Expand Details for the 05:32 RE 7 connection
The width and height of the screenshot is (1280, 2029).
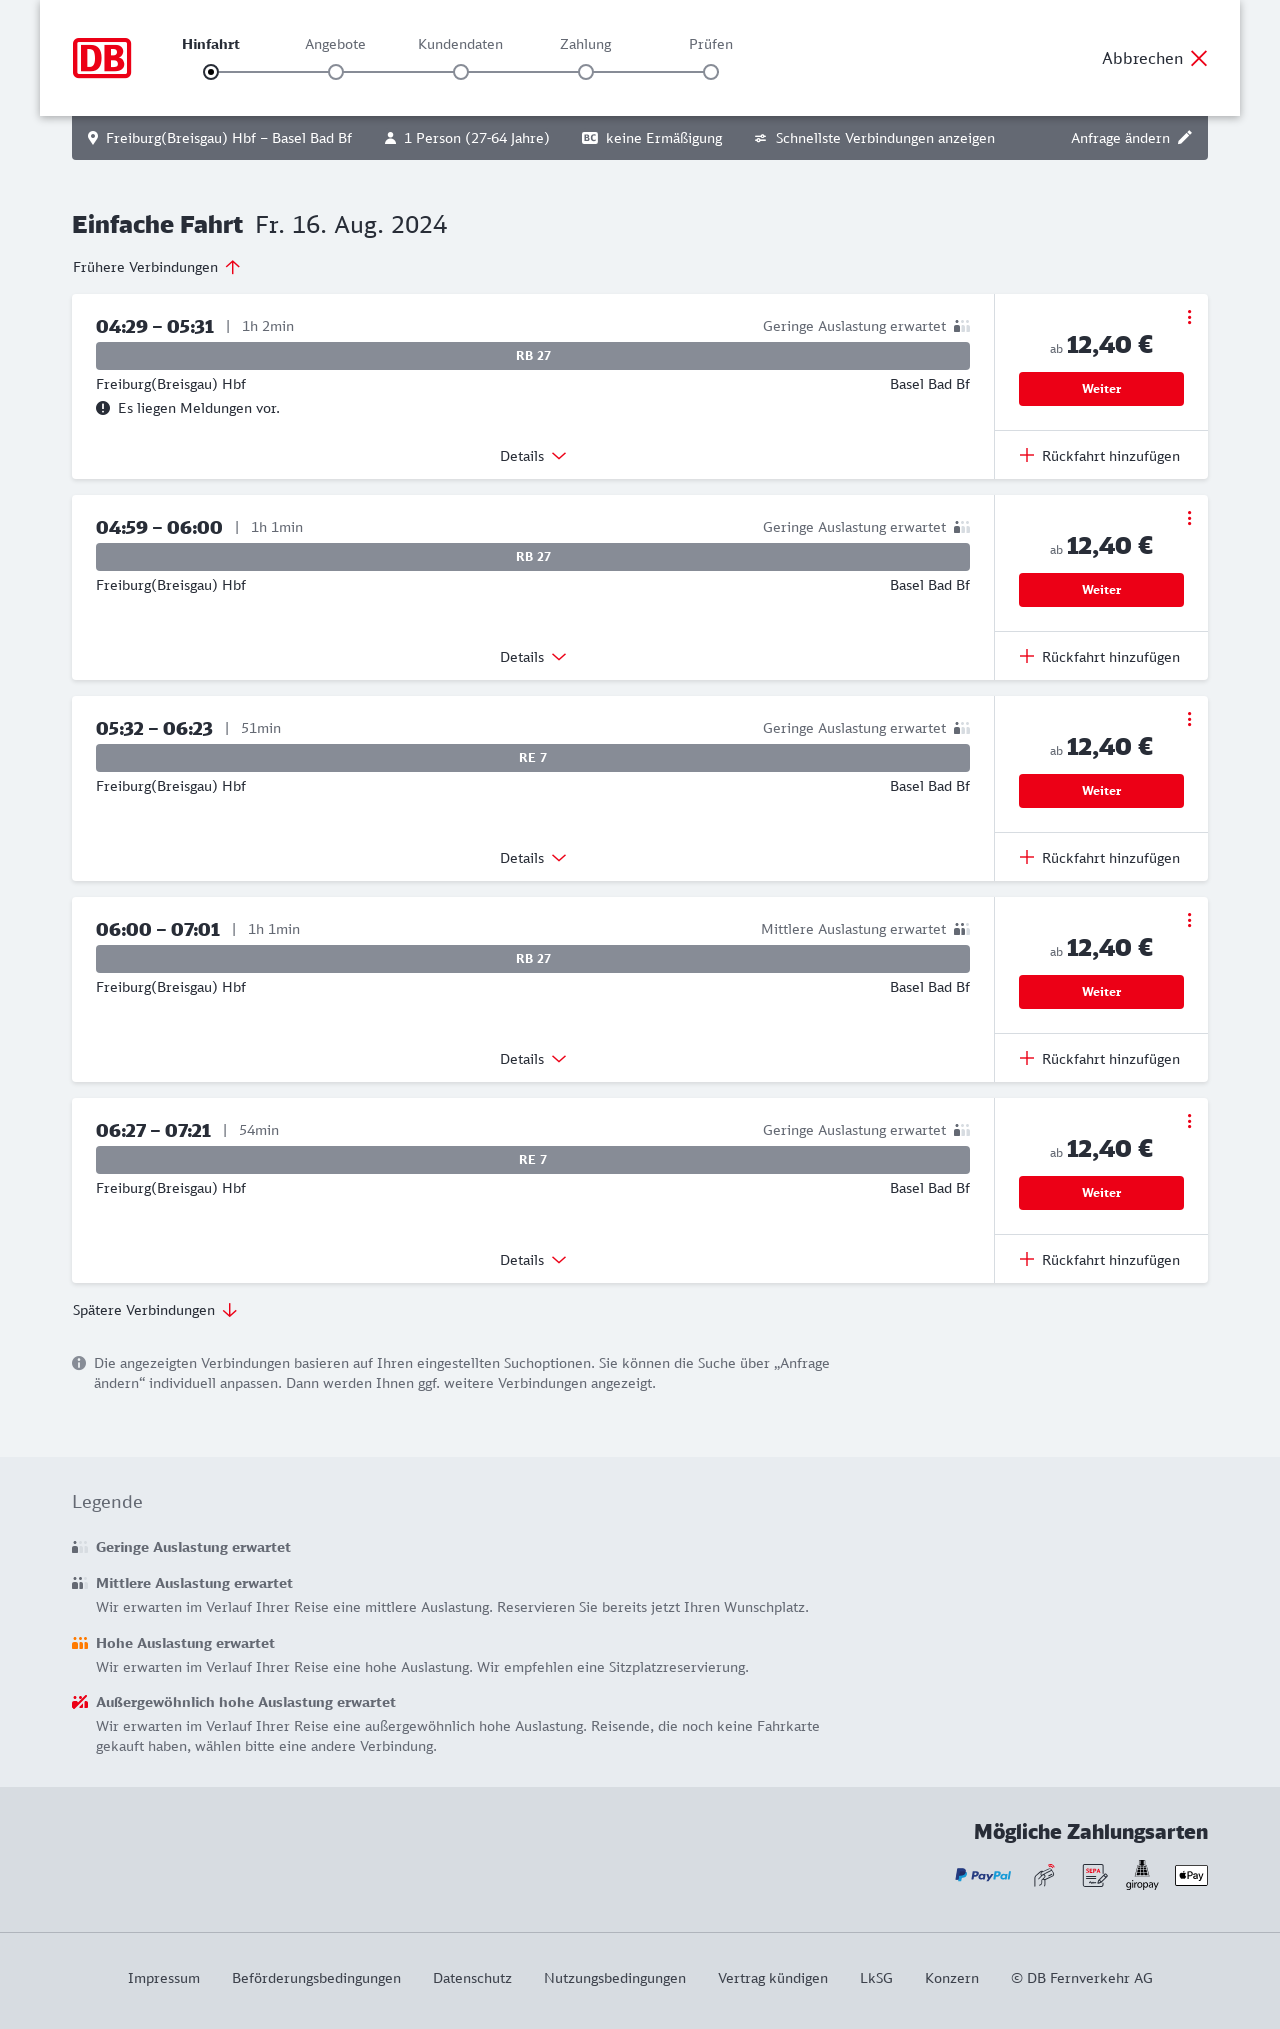[x=533, y=858]
